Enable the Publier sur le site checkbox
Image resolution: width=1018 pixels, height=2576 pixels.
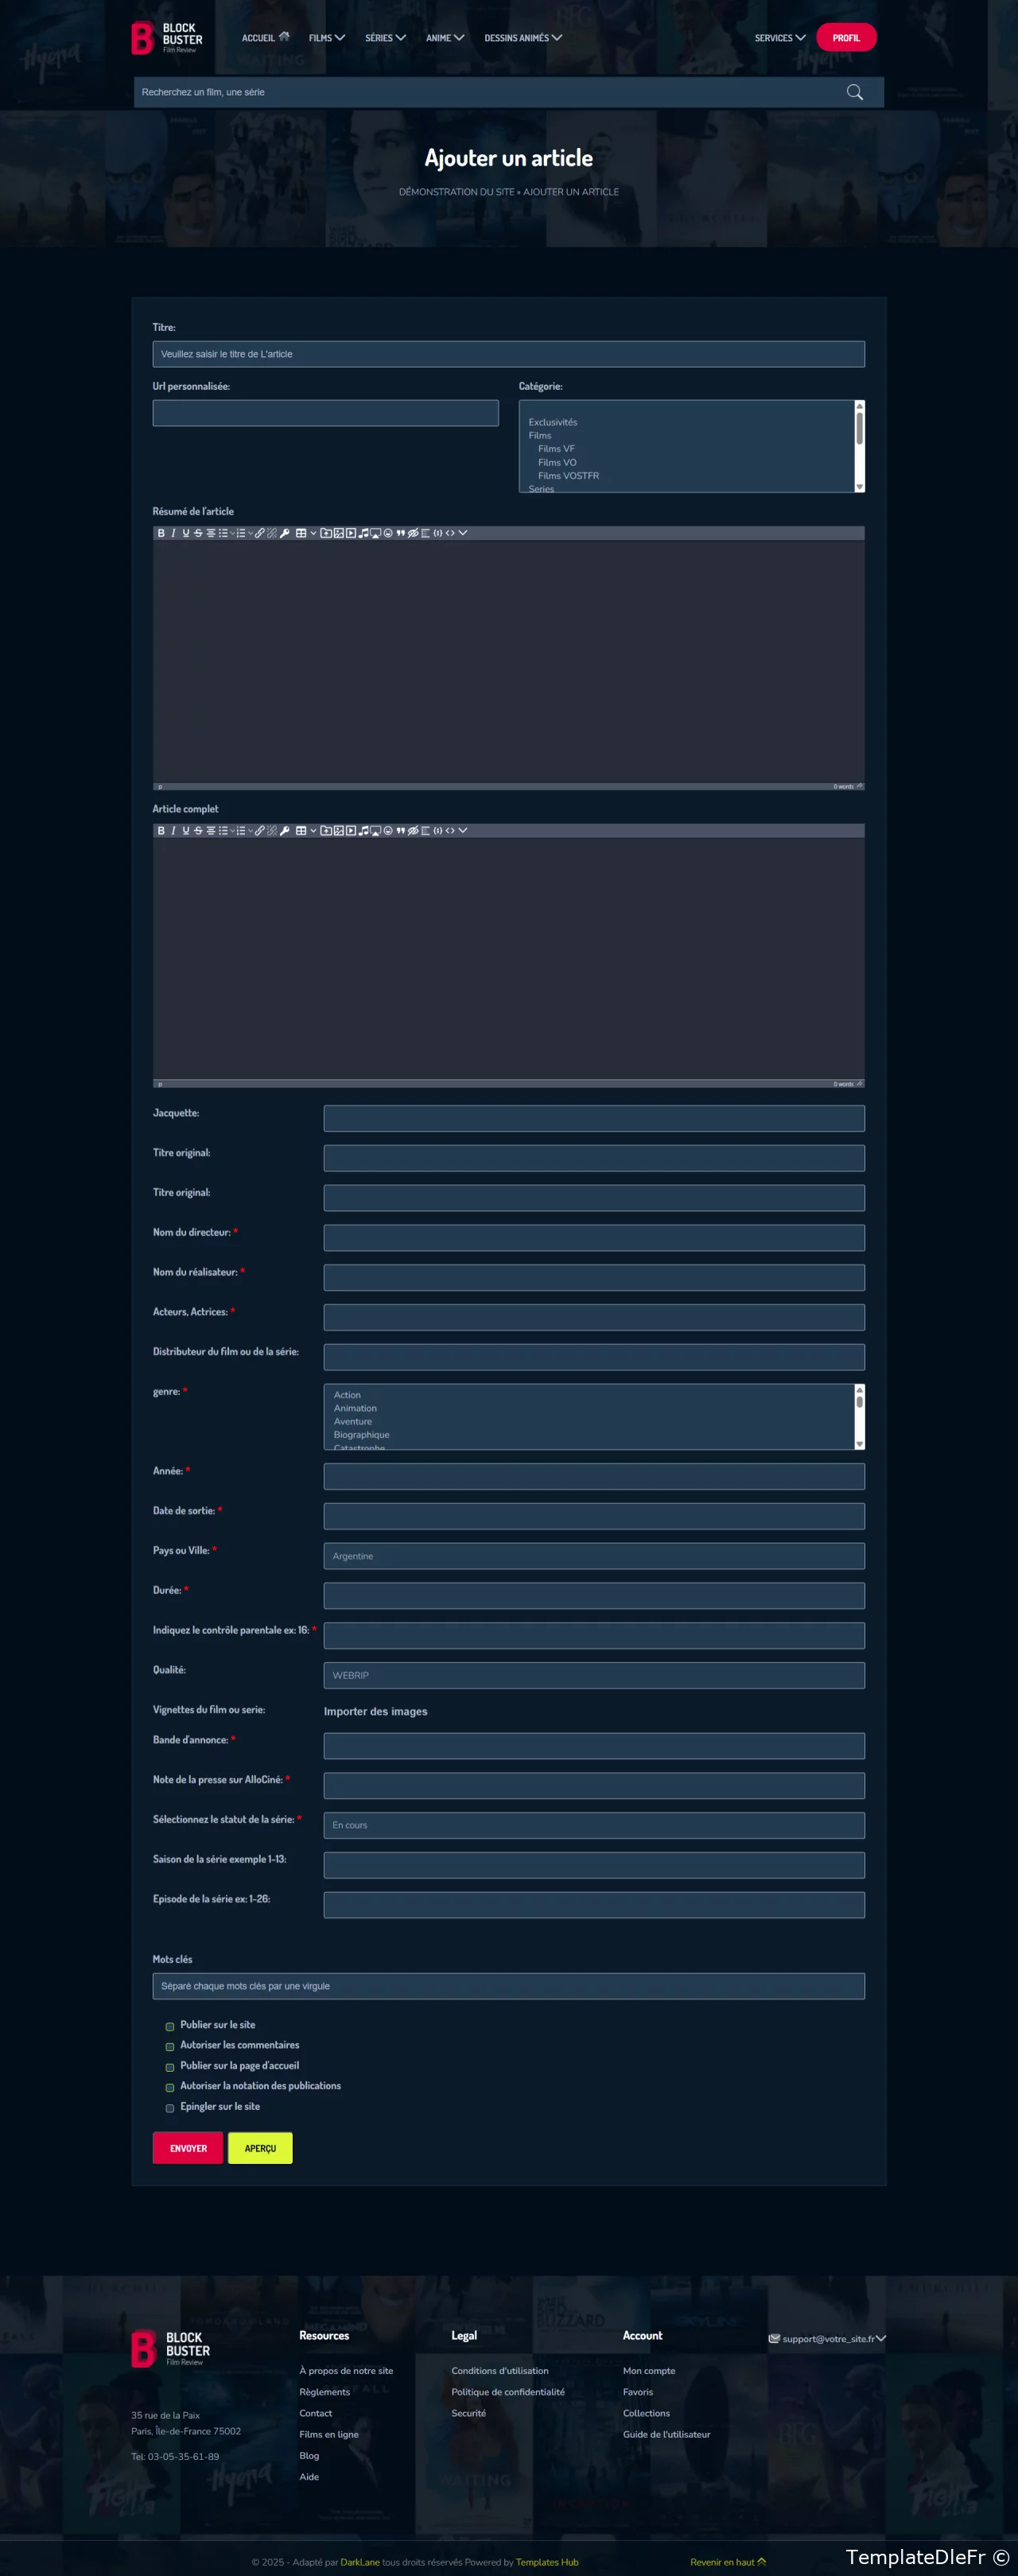click(x=170, y=2027)
